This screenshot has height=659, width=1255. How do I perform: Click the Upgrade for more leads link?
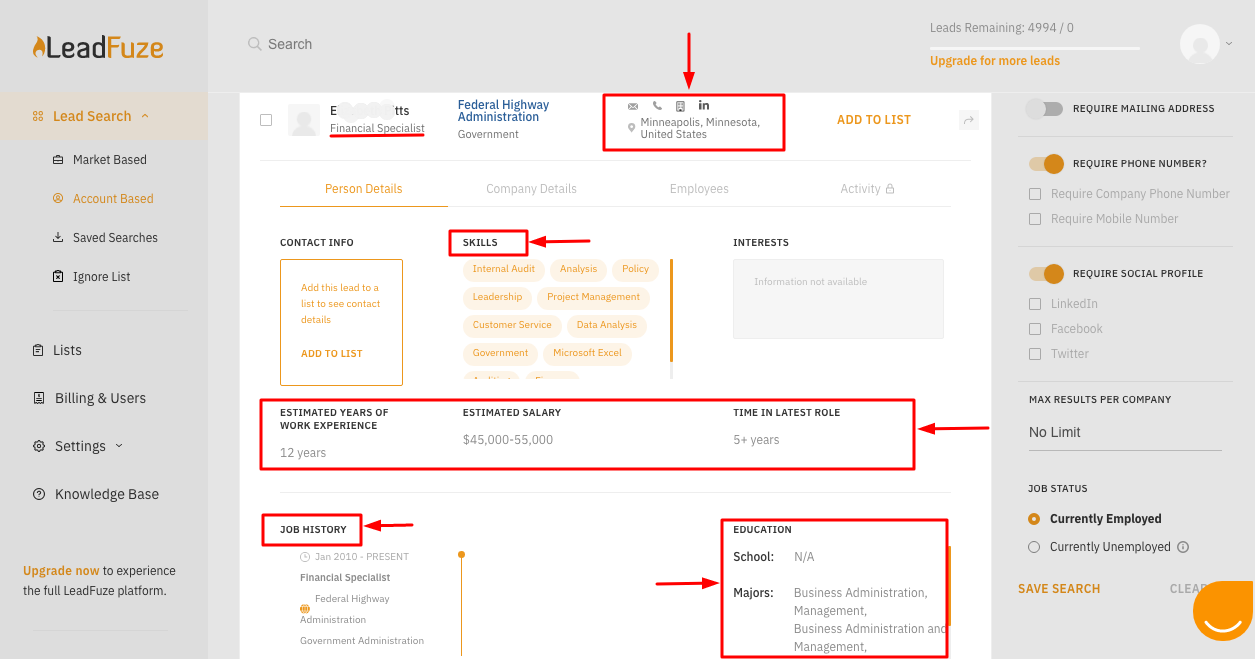(994, 61)
